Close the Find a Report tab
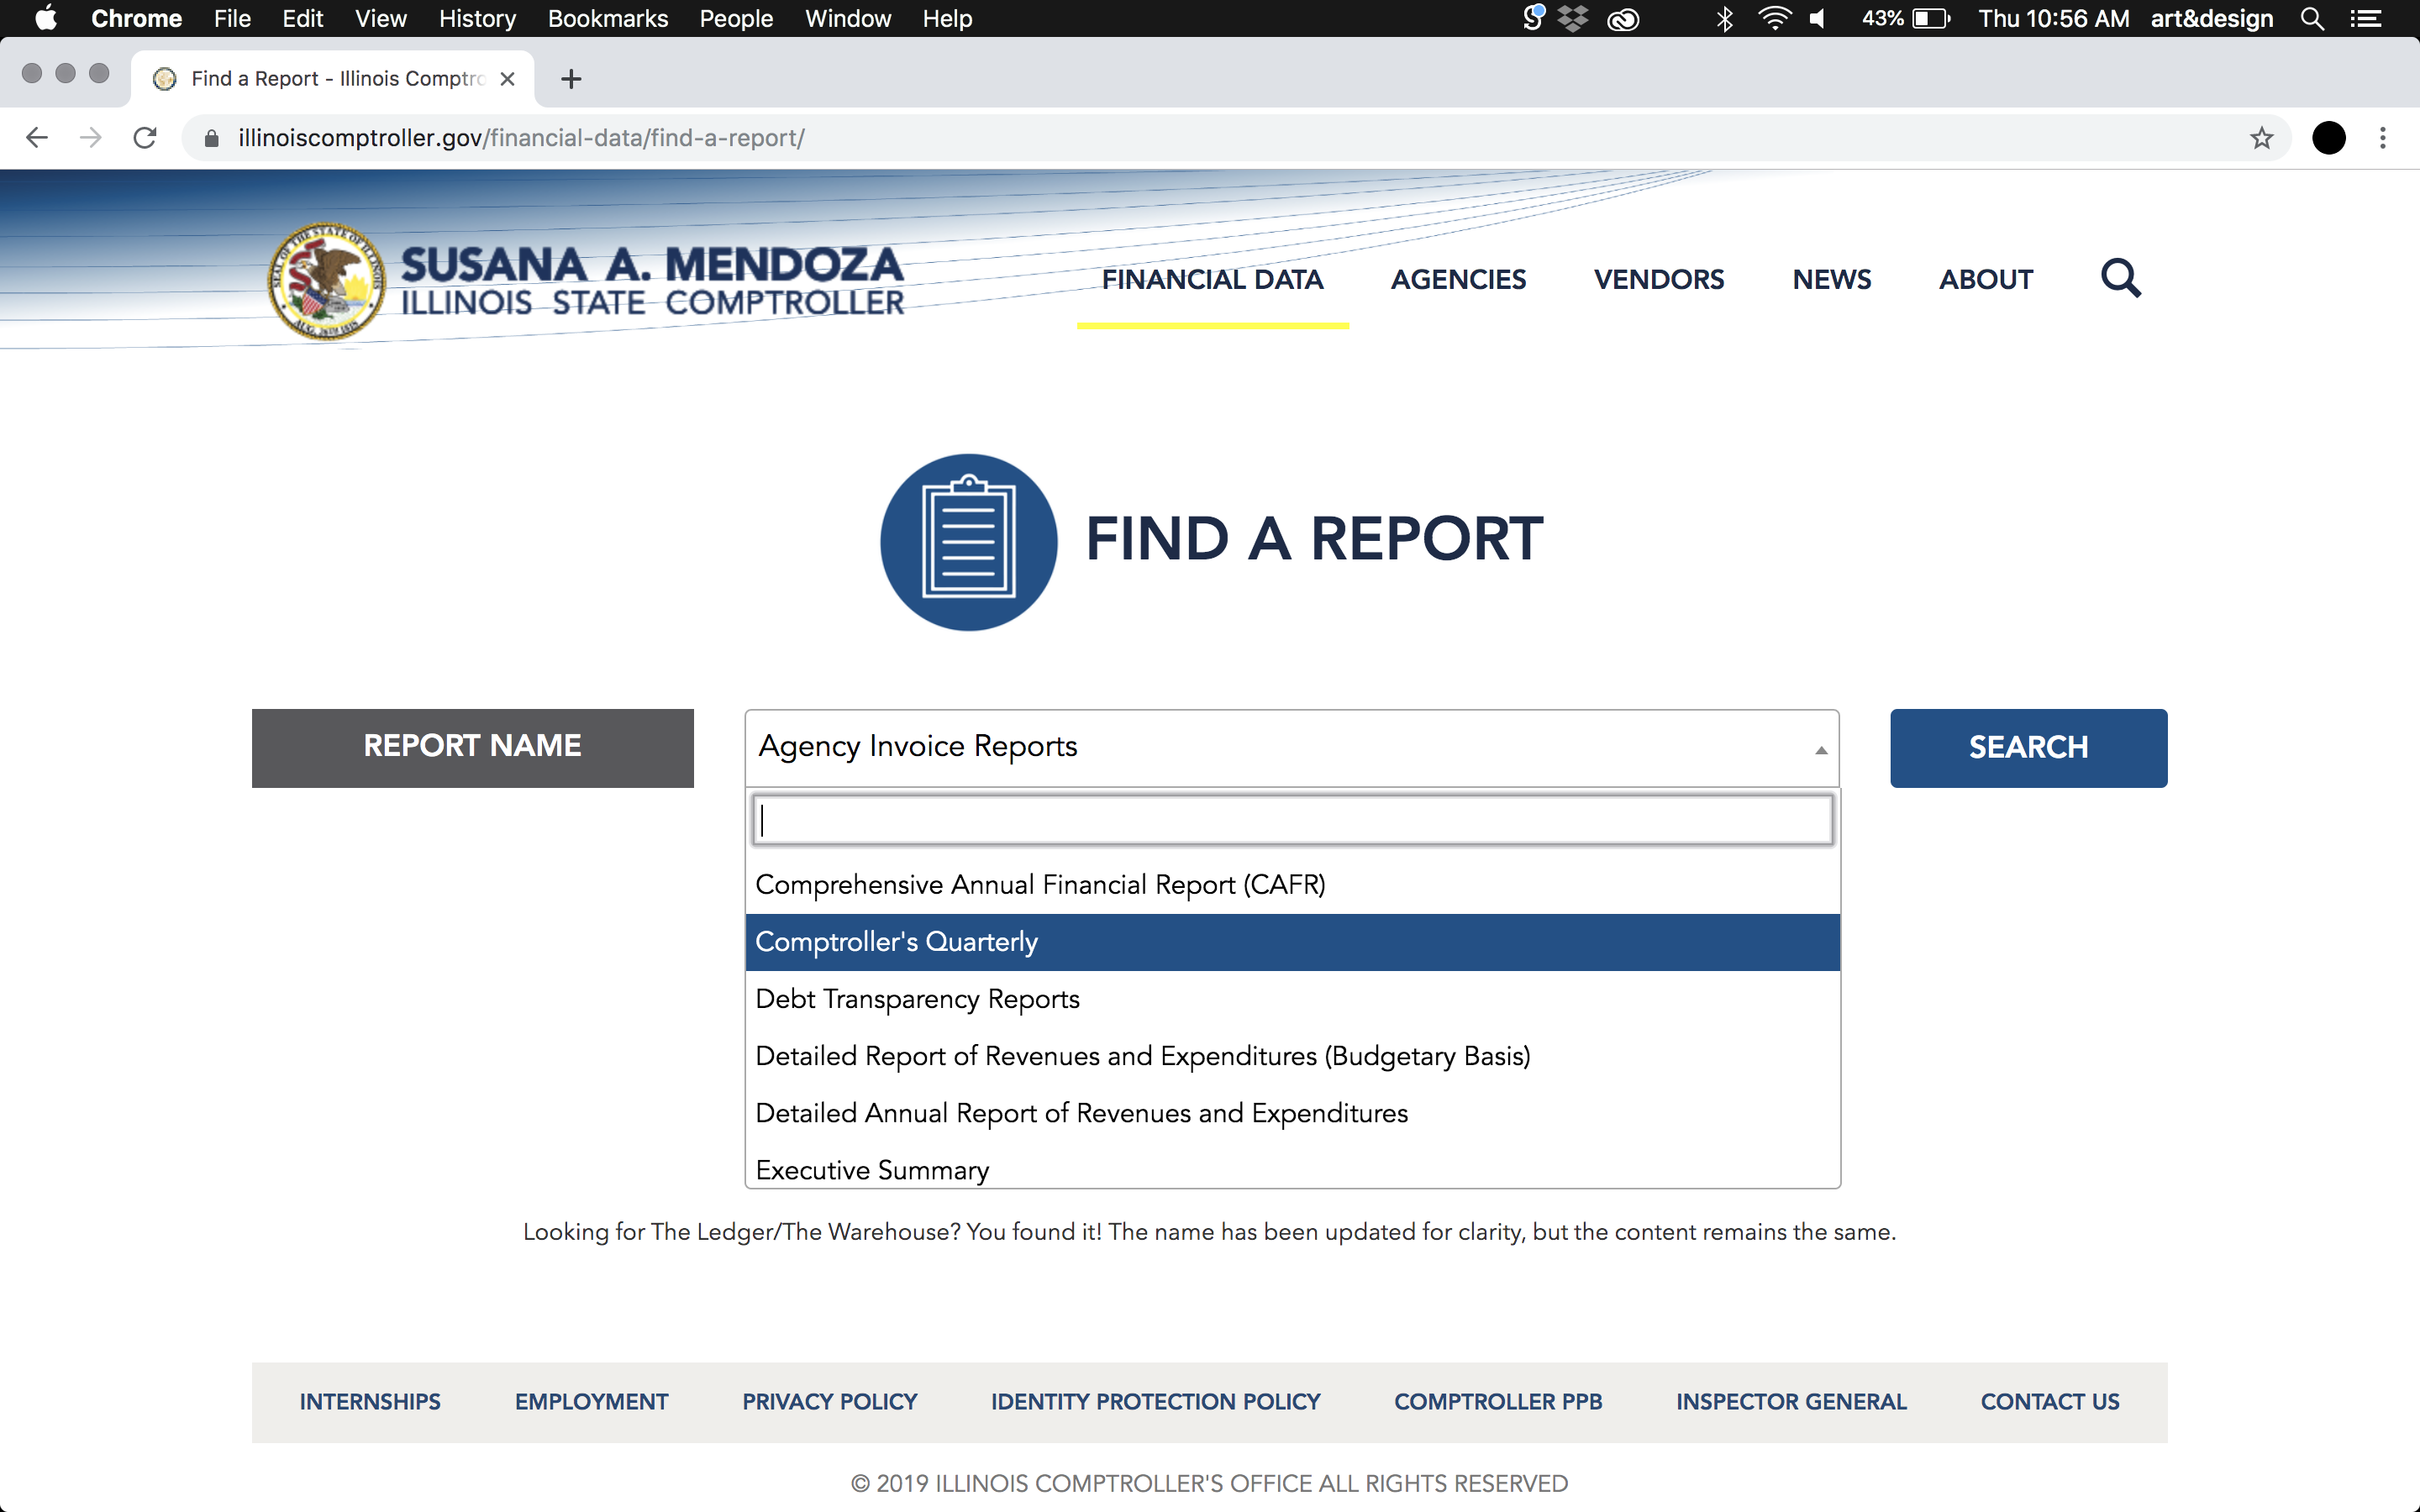 [507, 79]
